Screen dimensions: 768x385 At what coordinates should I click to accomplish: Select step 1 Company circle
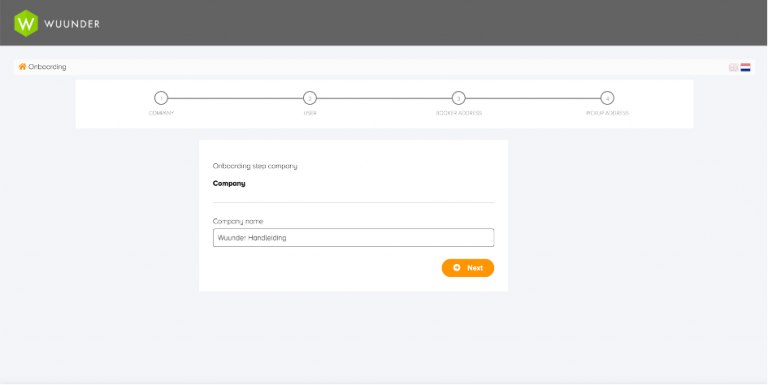[x=161, y=98]
